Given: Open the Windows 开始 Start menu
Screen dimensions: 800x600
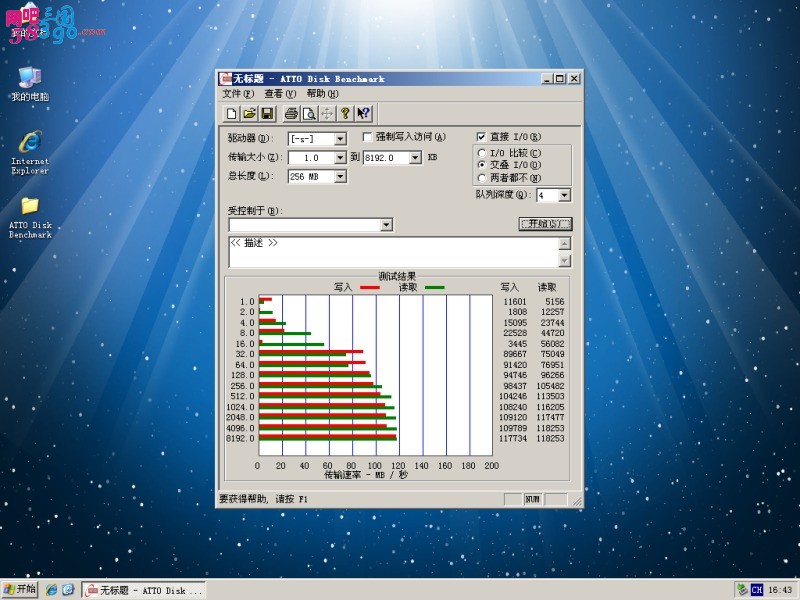Looking at the screenshot, I should [x=19, y=589].
